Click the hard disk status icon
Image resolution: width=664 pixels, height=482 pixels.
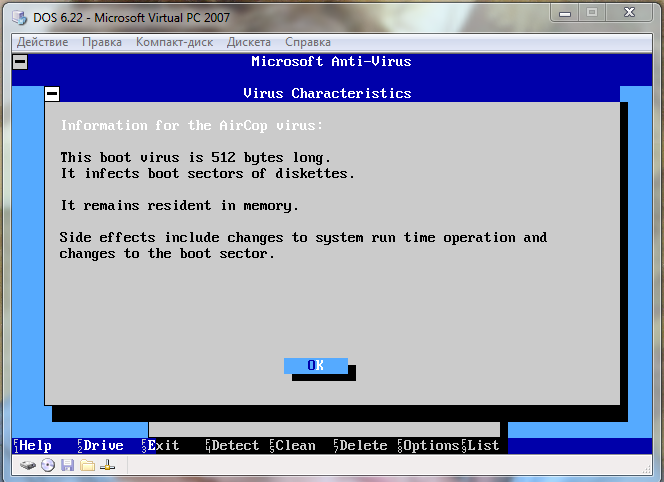tap(28, 465)
